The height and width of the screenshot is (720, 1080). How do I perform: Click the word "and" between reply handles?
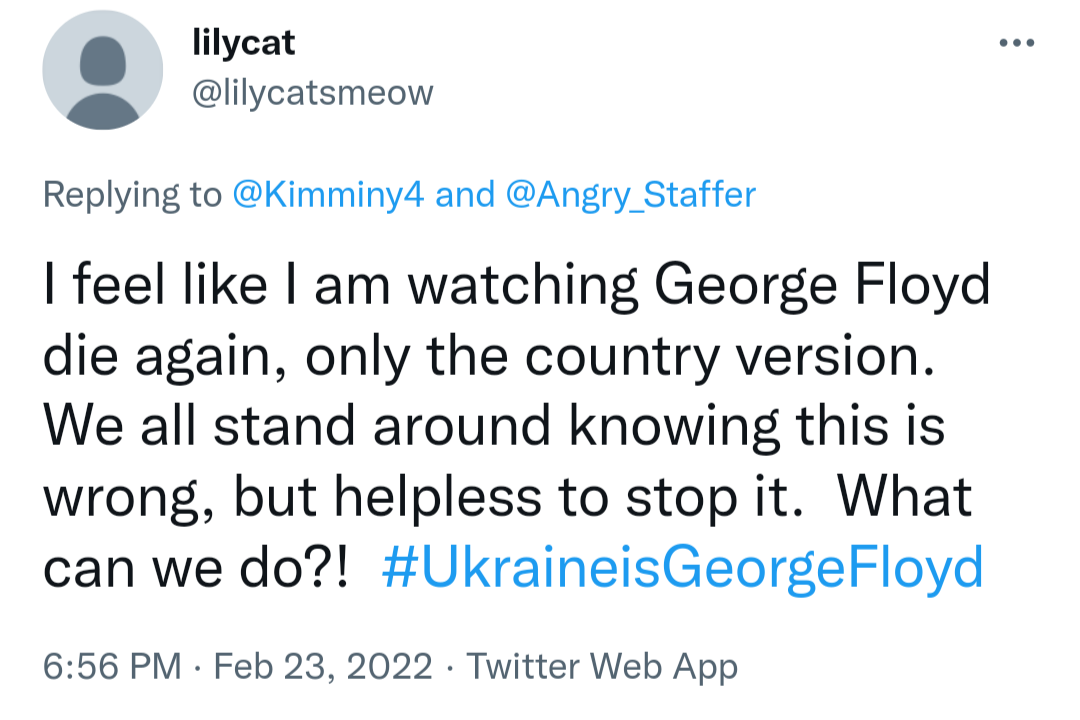pyautogui.click(x=465, y=194)
